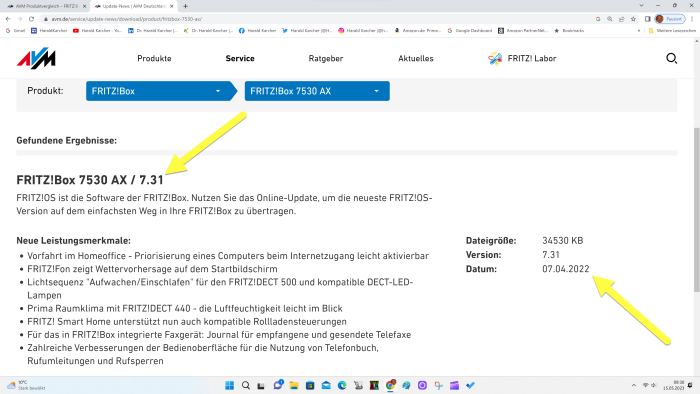Close the Update-News tab
The height and width of the screenshot is (394, 700).
point(171,6)
